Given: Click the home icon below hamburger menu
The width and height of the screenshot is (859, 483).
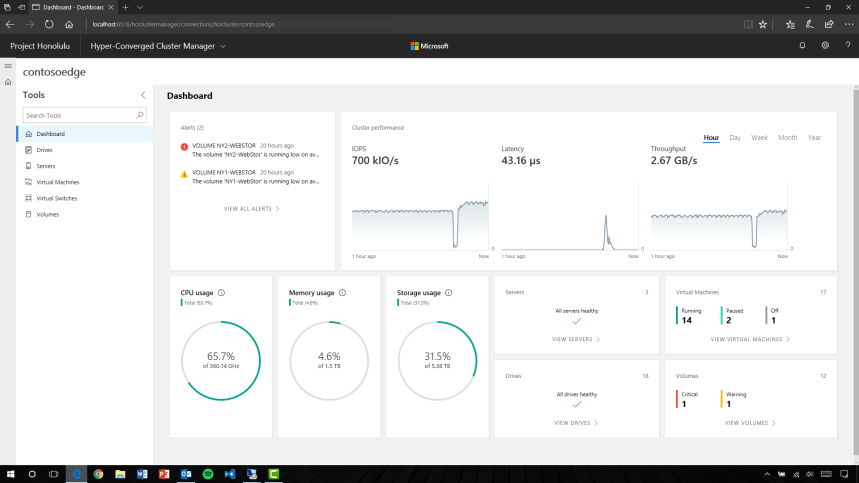Looking at the screenshot, I should pos(8,82).
